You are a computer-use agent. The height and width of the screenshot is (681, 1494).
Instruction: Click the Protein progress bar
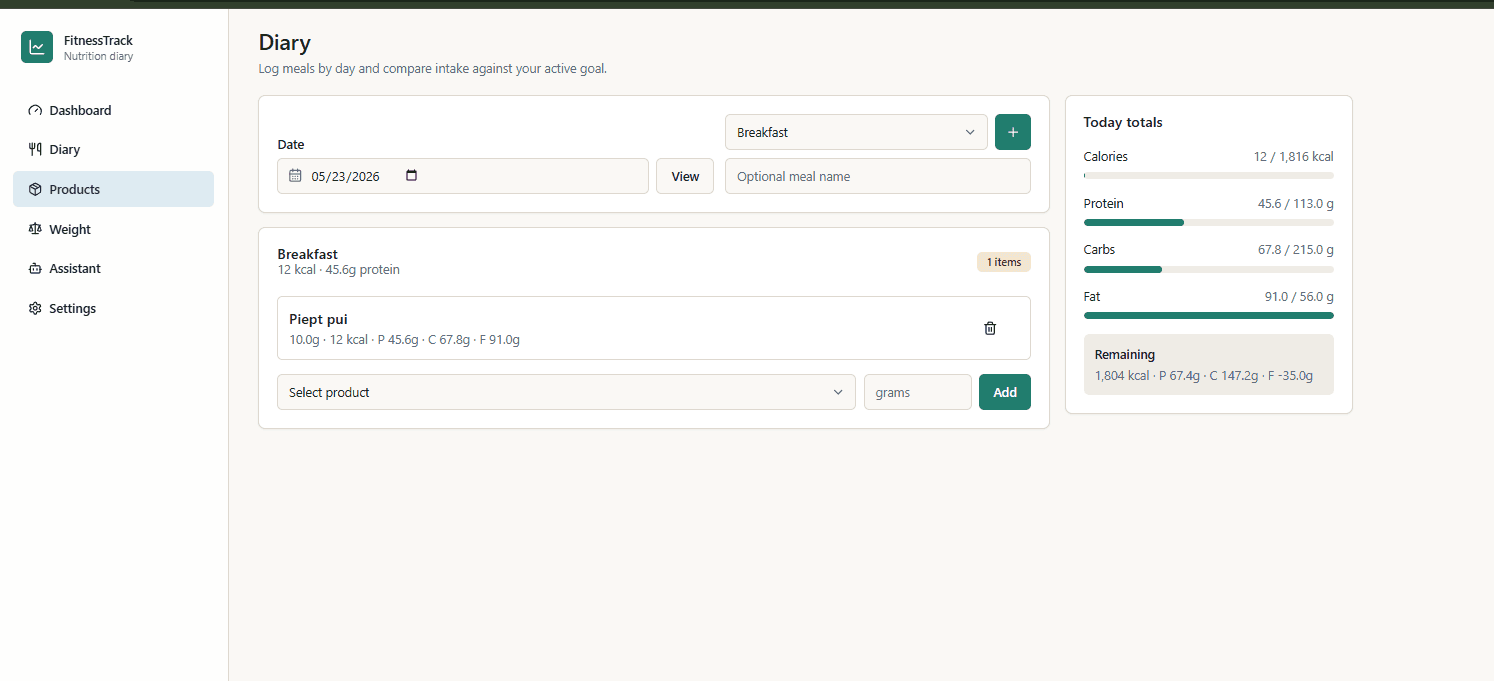tap(1208, 222)
